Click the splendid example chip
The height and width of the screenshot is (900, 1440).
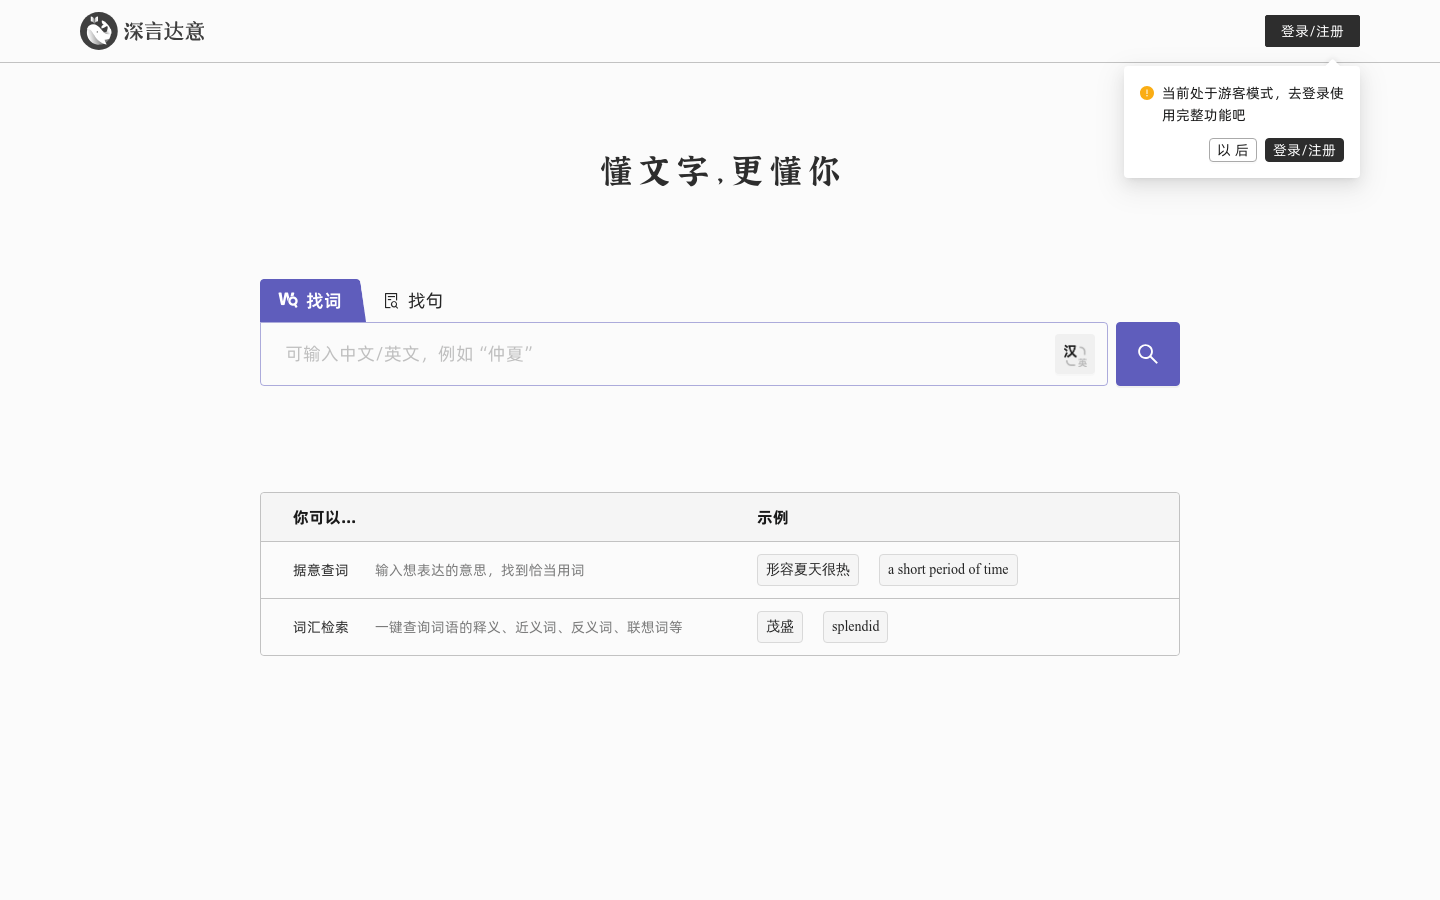click(855, 626)
